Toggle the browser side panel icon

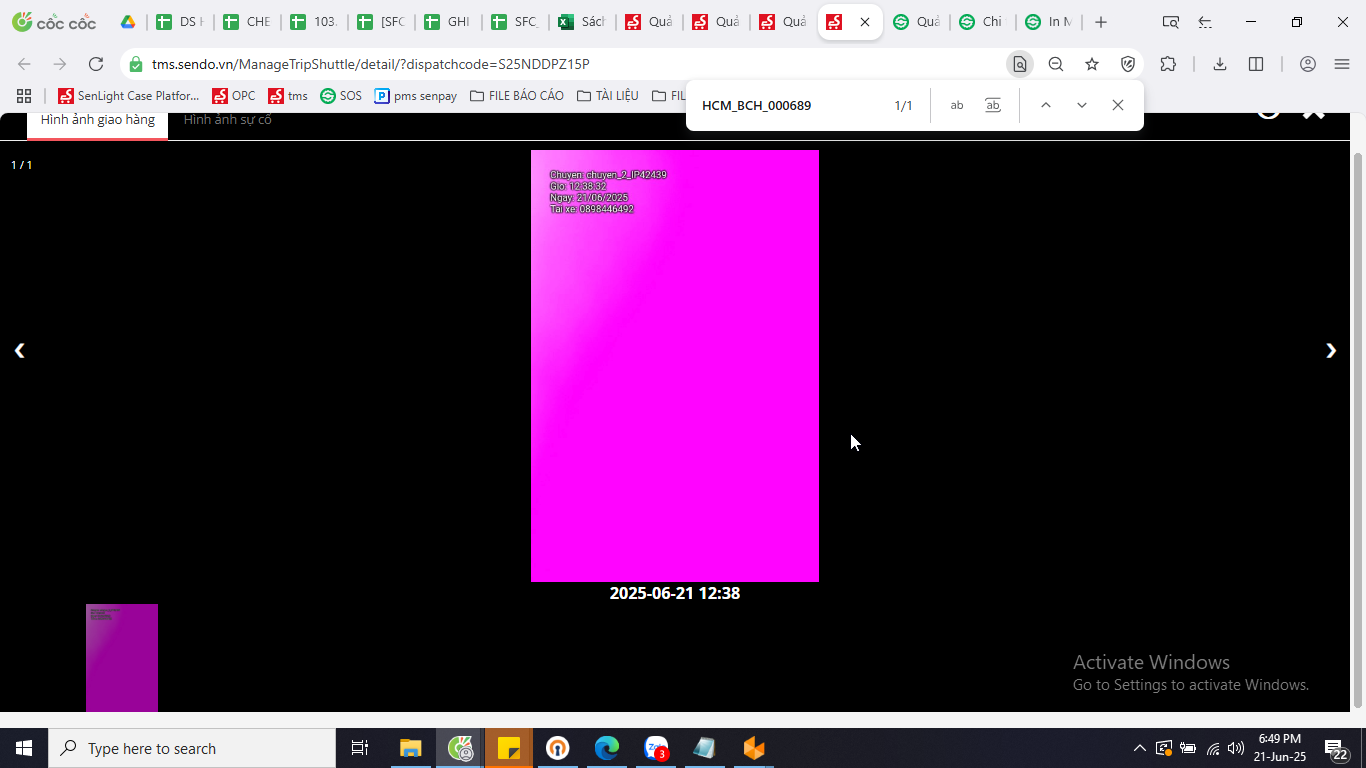point(1256,64)
